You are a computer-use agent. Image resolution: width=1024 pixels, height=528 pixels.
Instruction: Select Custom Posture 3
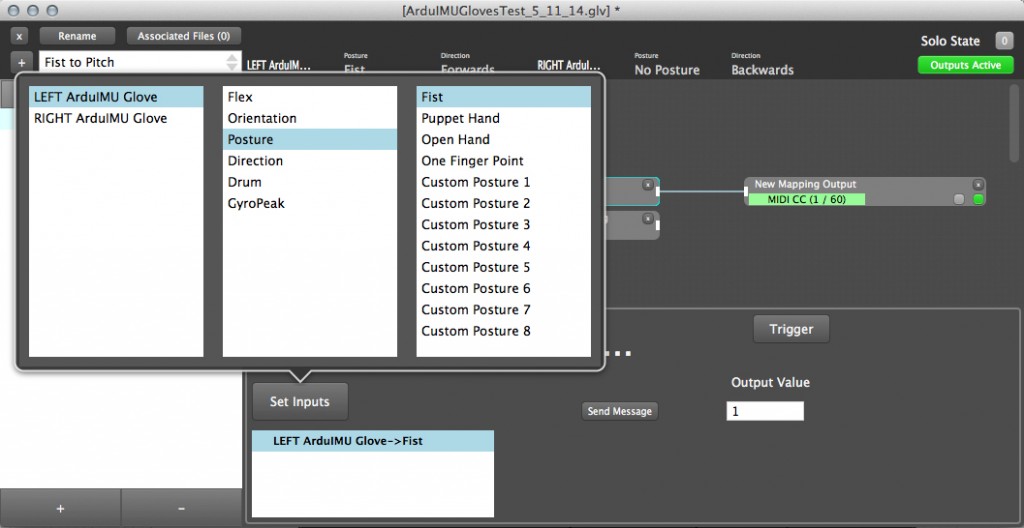[x=504, y=224]
